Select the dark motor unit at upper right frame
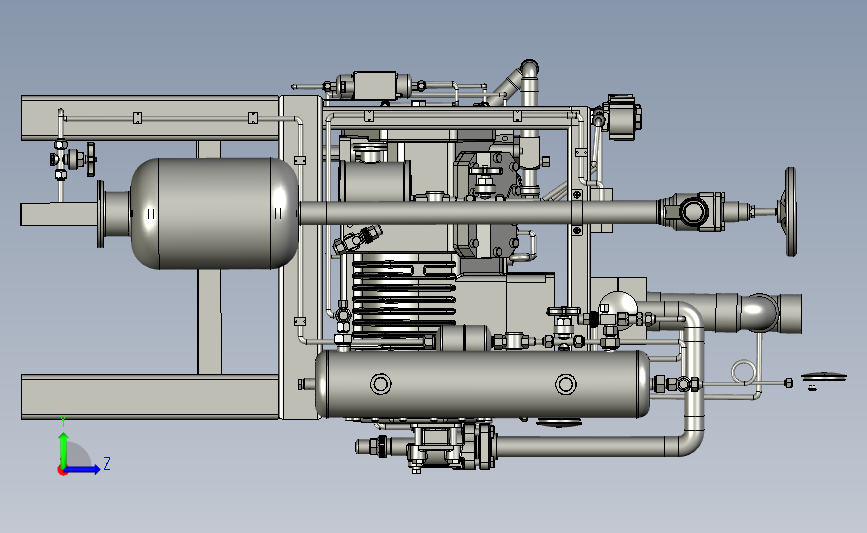The height and width of the screenshot is (533, 867). [x=623, y=117]
